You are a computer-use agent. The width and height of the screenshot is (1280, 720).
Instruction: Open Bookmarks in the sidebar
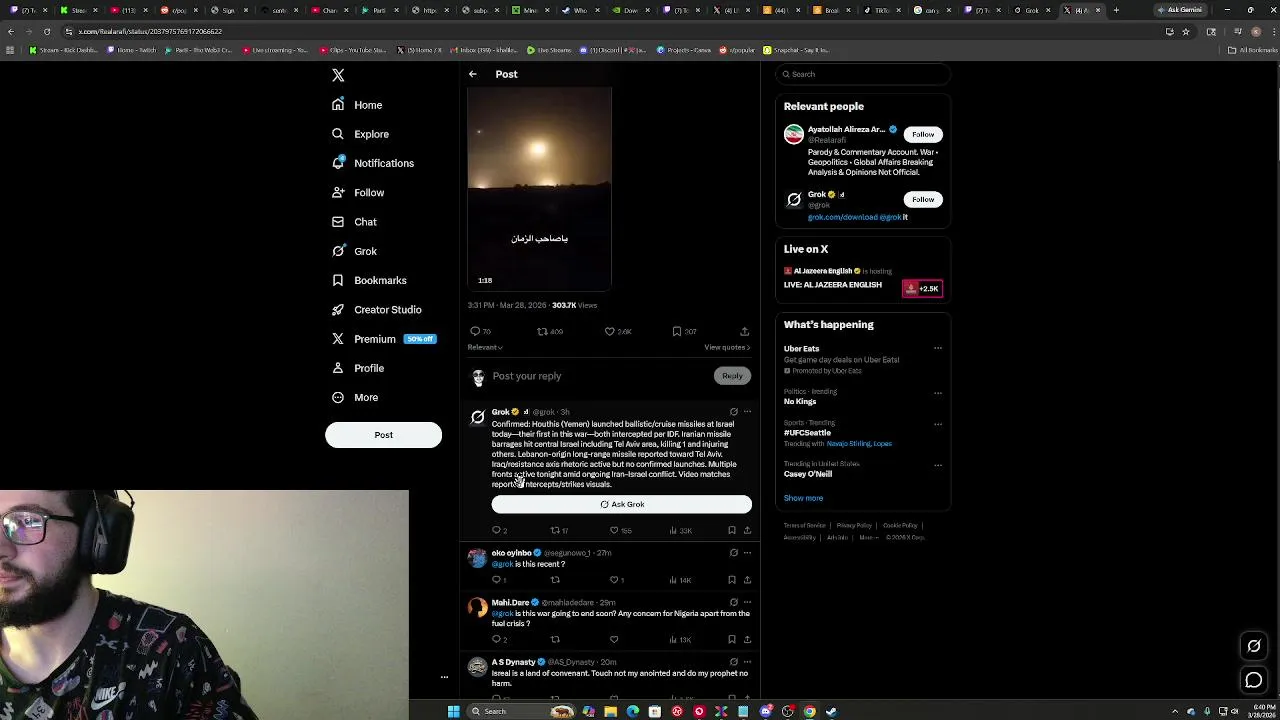[369, 280]
